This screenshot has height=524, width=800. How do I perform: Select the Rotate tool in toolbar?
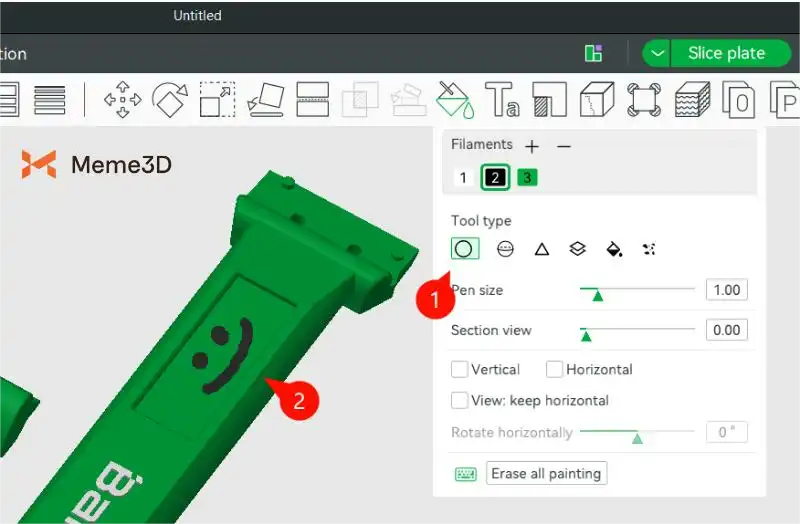pyautogui.click(x=169, y=99)
